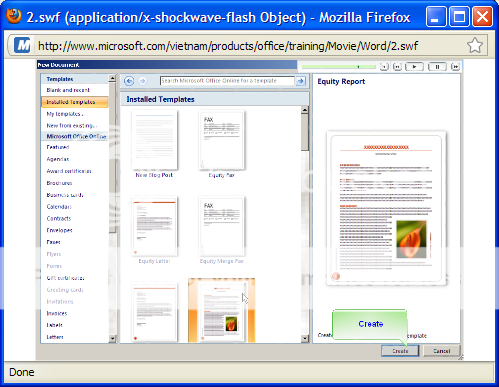
Task: Click the Installed Templates section heading
Action: click(160, 99)
